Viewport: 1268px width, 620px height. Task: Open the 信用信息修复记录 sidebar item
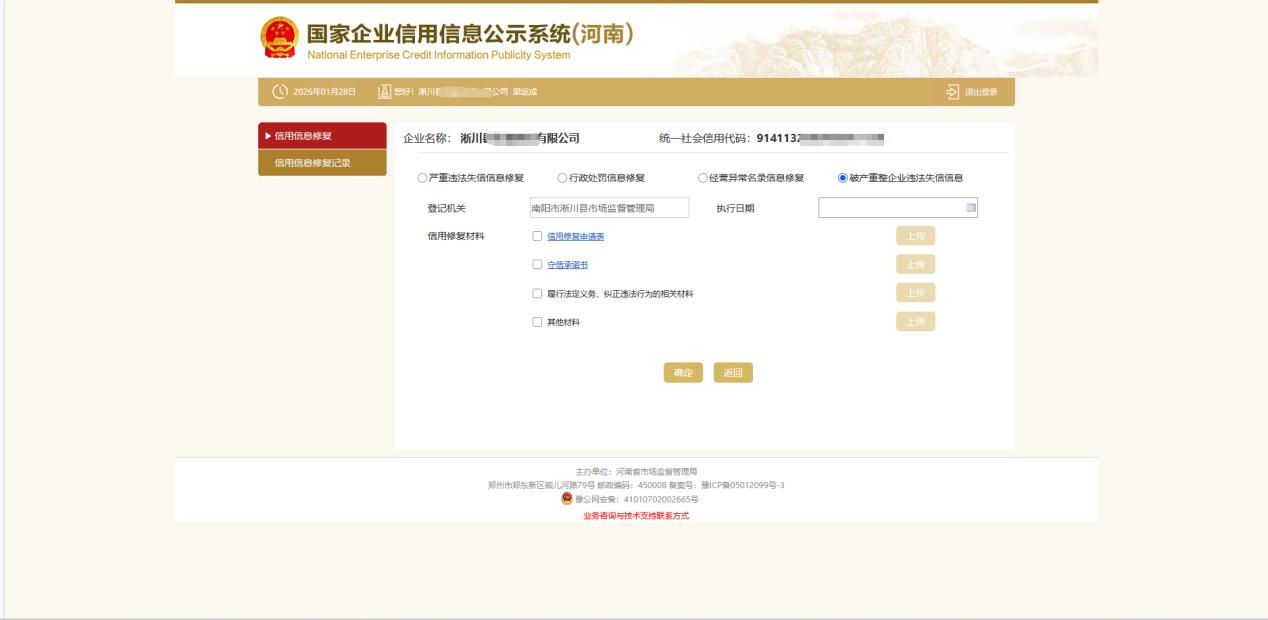coord(312,163)
